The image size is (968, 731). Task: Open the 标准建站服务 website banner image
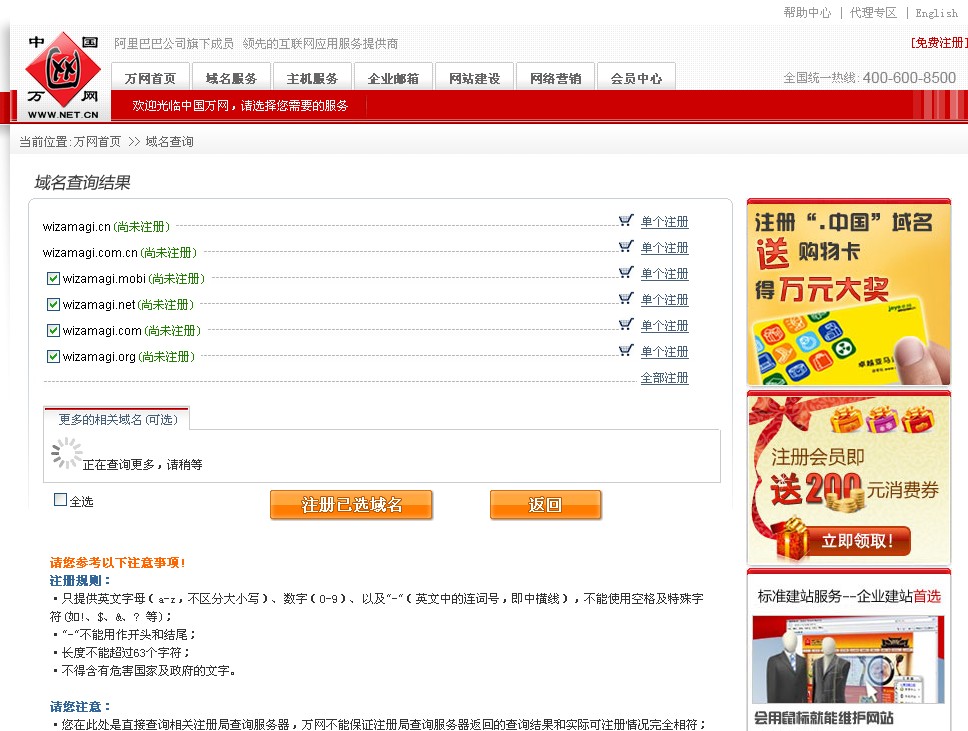pyautogui.click(x=848, y=659)
